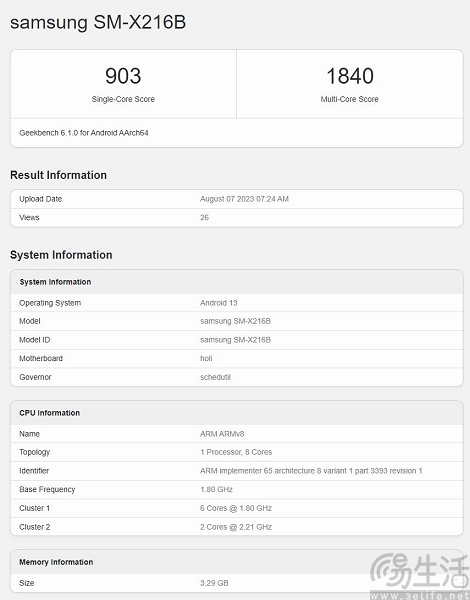The width and height of the screenshot is (470, 600).
Task: Click the Operating System row label
Action: (x=50, y=303)
